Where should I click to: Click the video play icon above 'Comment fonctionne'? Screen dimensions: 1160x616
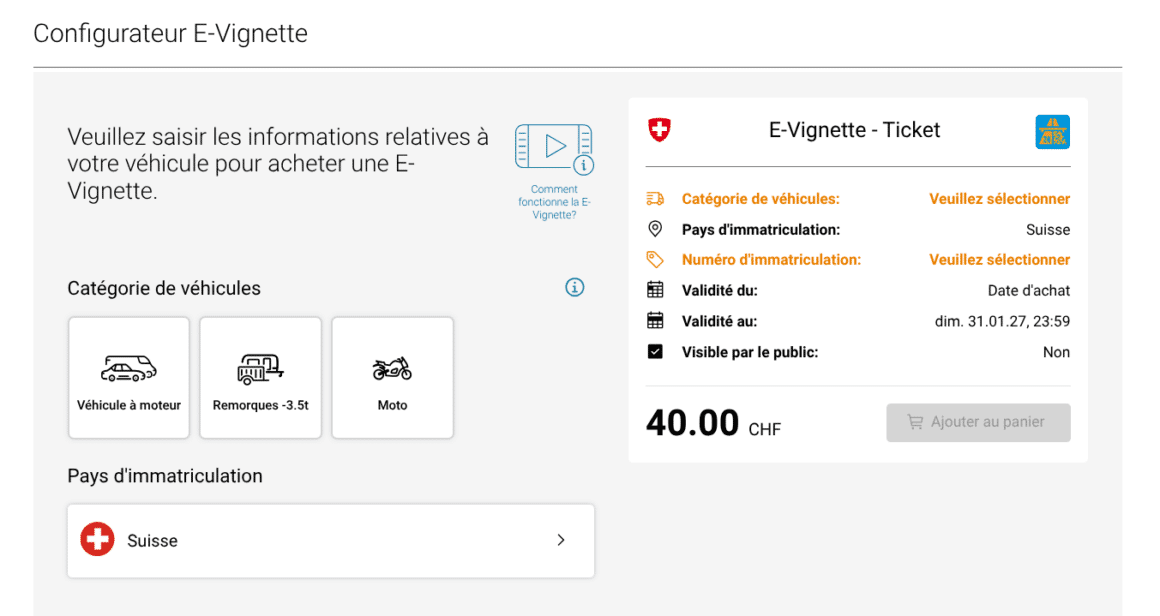point(553,146)
